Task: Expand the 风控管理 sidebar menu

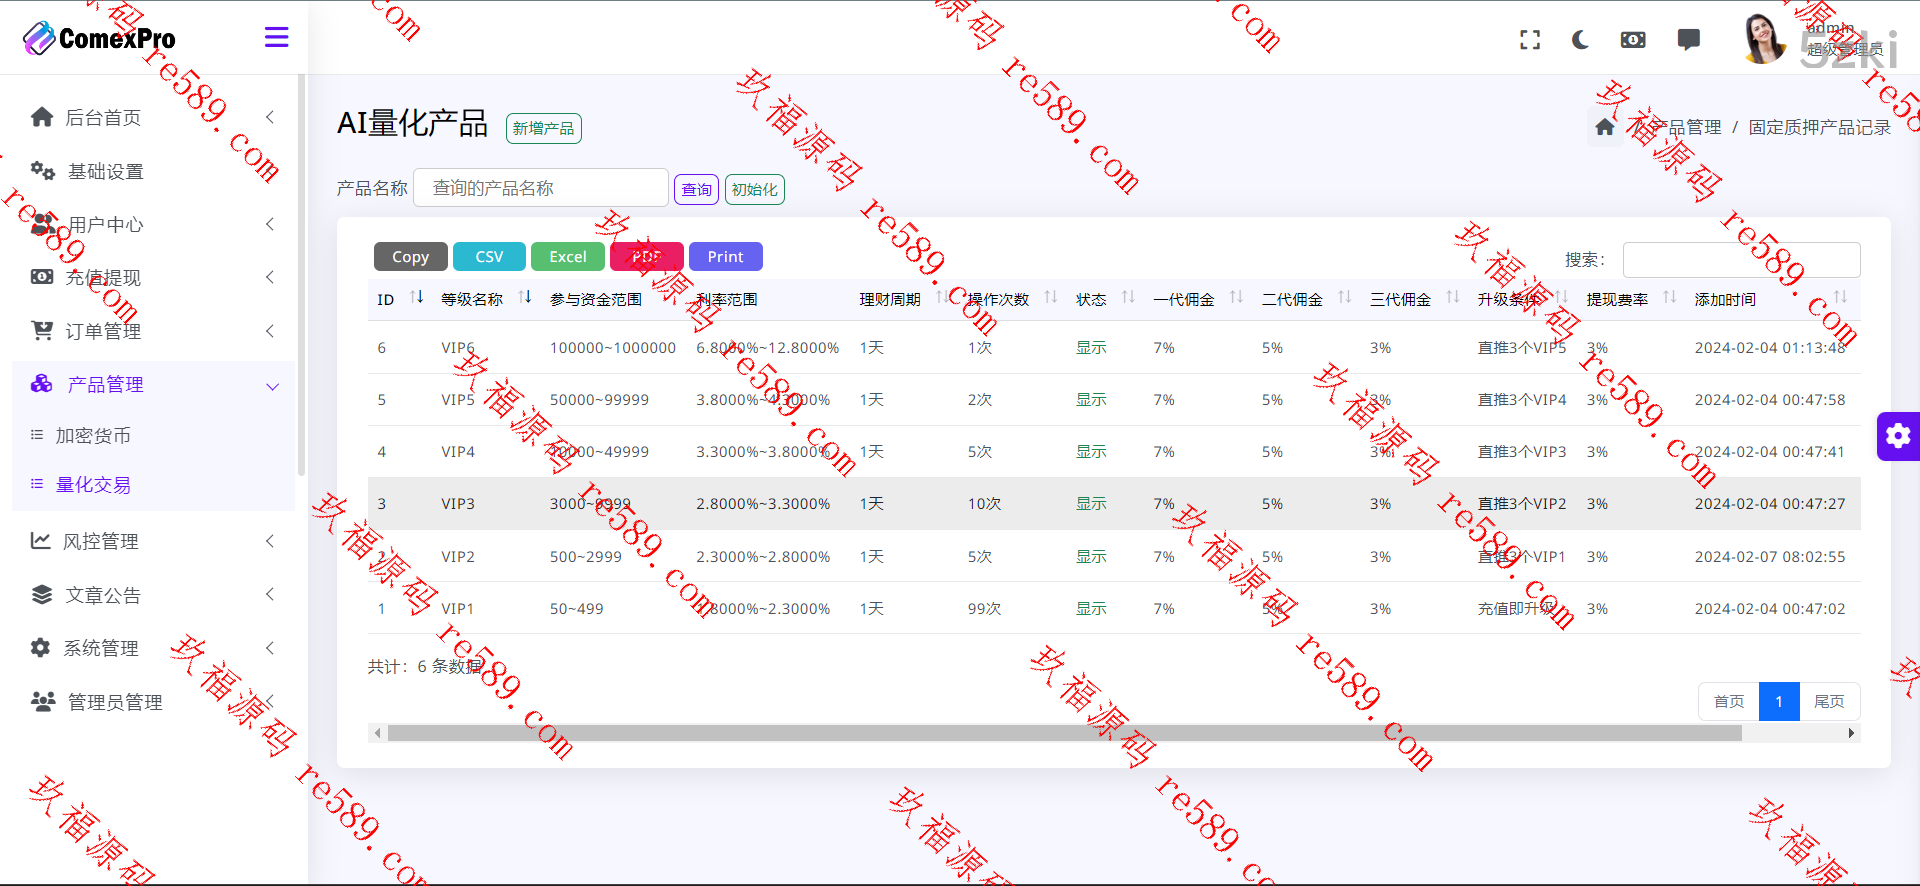Action: [x=150, y=541]
